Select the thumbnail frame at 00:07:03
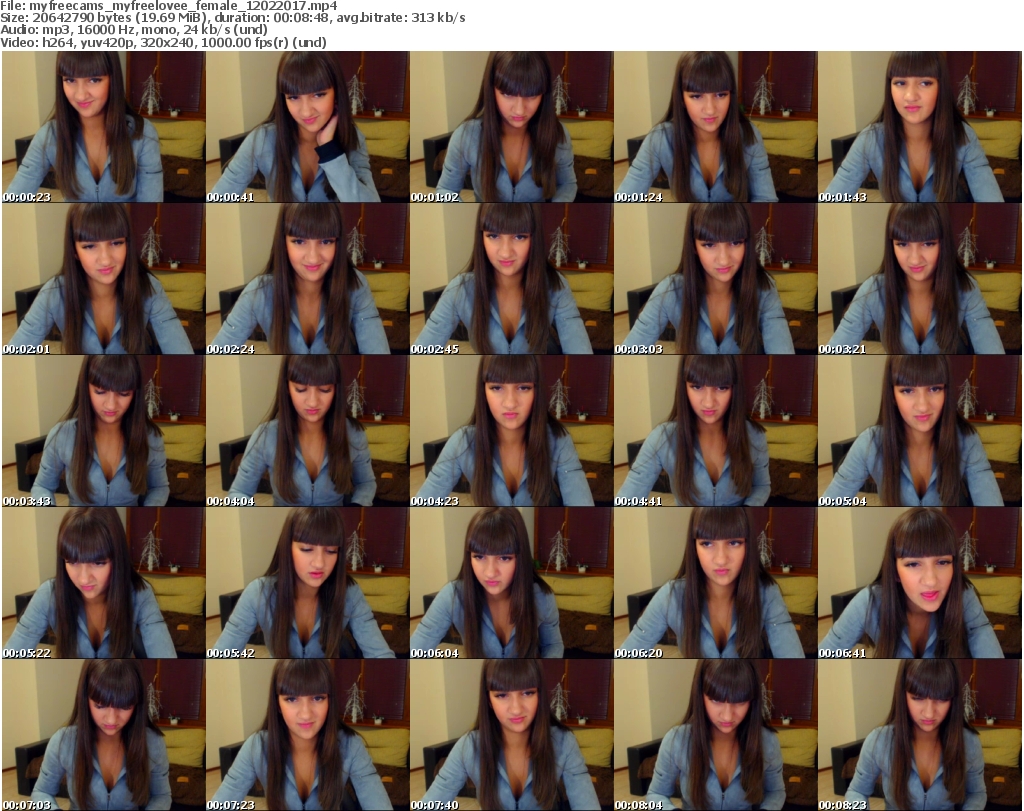The width and height of the screenshot is (1024, 811). [x=103, y=735]
